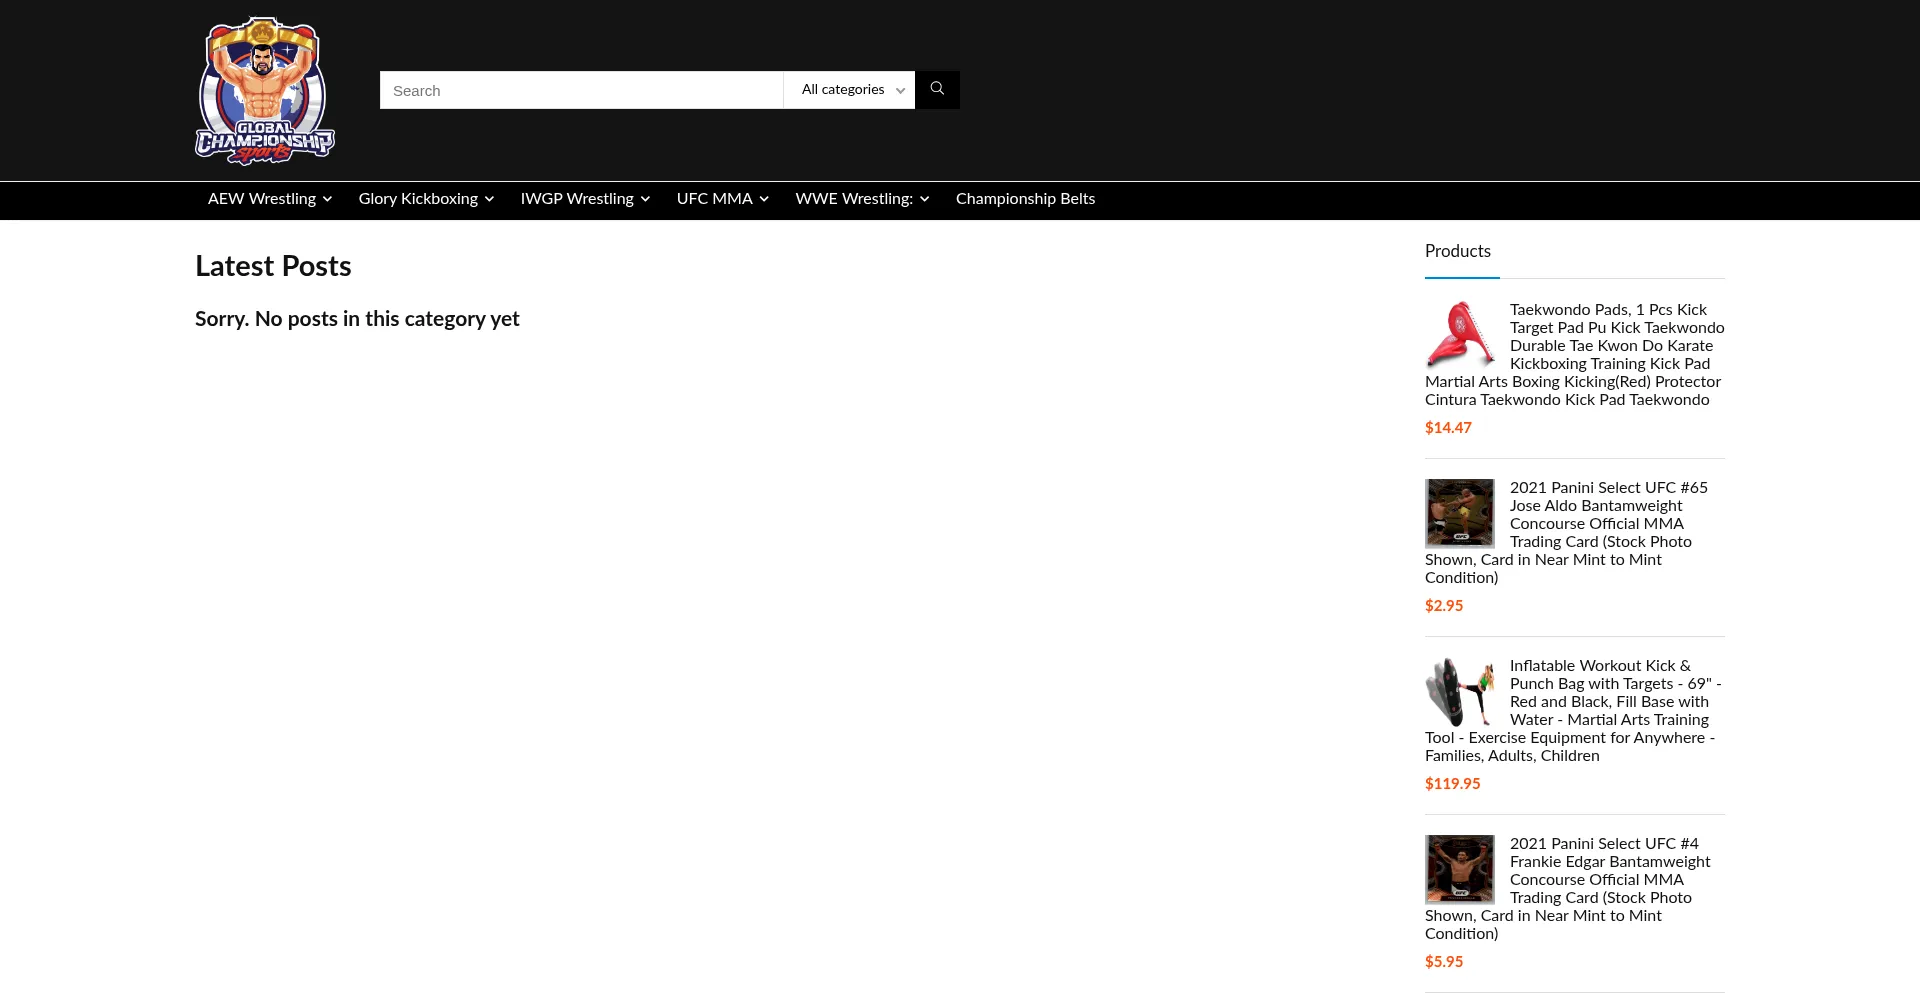Image resolution: width=1920 pixels, height=993 pixels.
Task: Open the Glory Kickboxing menu
Action: point(418,199)
